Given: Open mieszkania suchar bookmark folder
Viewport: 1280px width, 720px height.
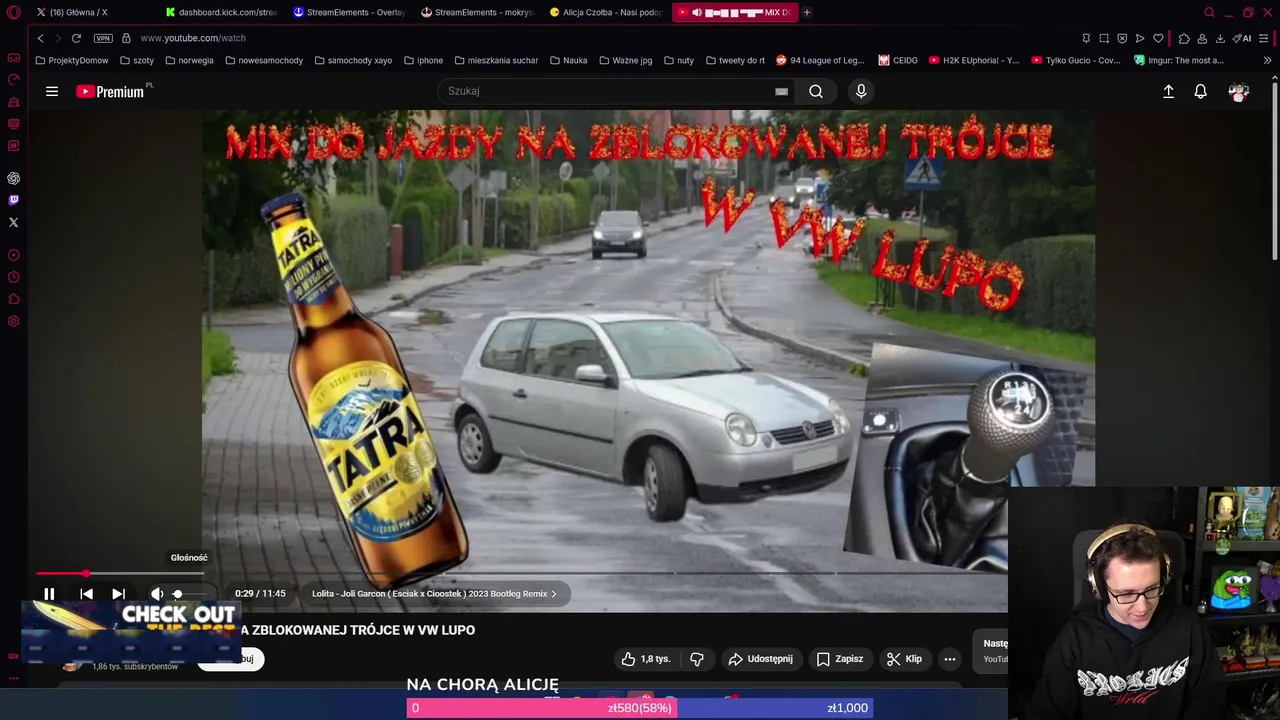Looking at the screenshot, I should point(496,60).
